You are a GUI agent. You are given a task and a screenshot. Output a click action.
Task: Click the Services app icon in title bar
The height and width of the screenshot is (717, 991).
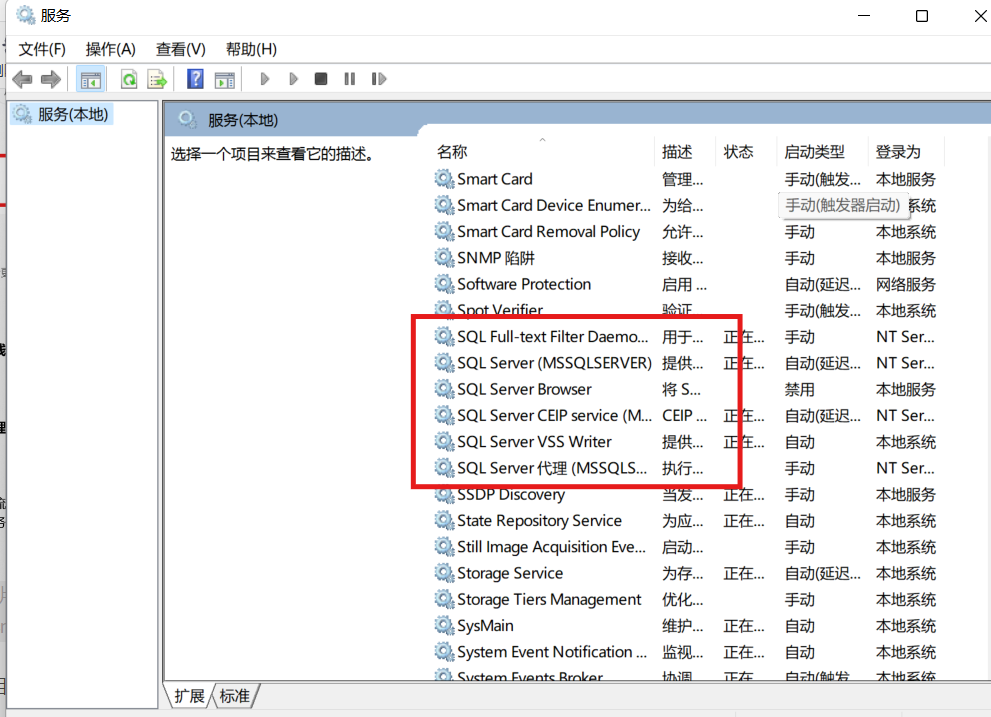25,15
